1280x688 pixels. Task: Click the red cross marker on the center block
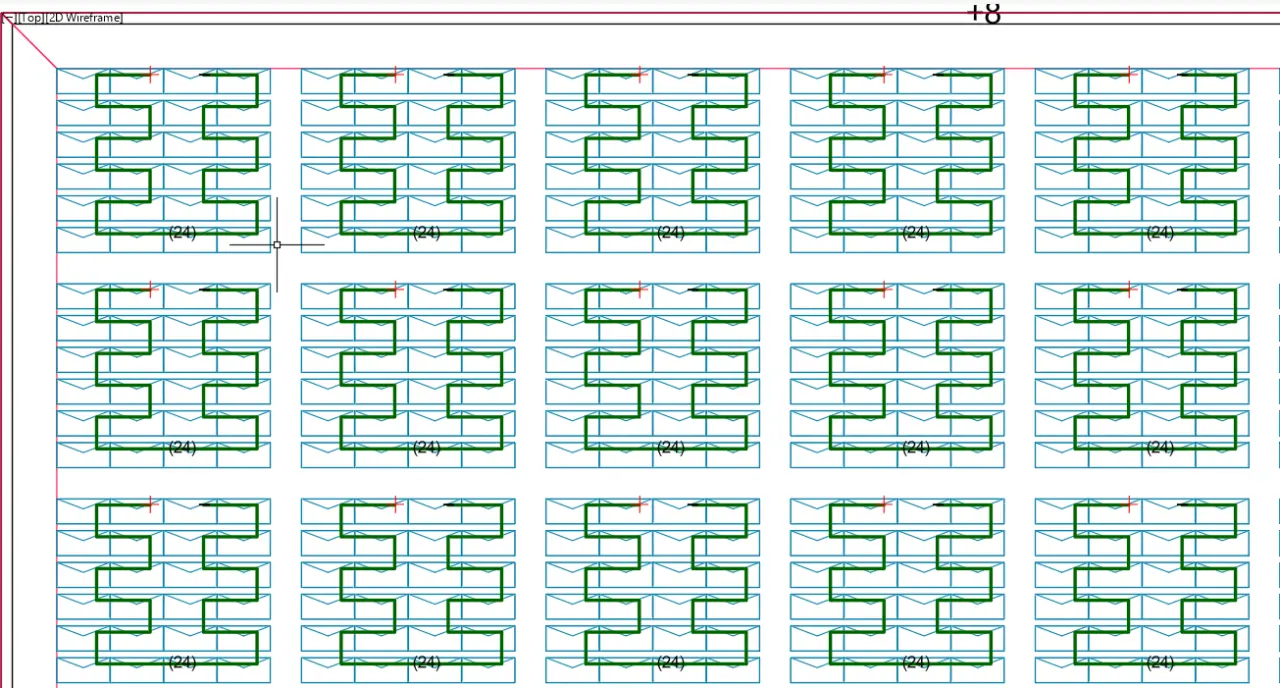(x=639, y=289)
